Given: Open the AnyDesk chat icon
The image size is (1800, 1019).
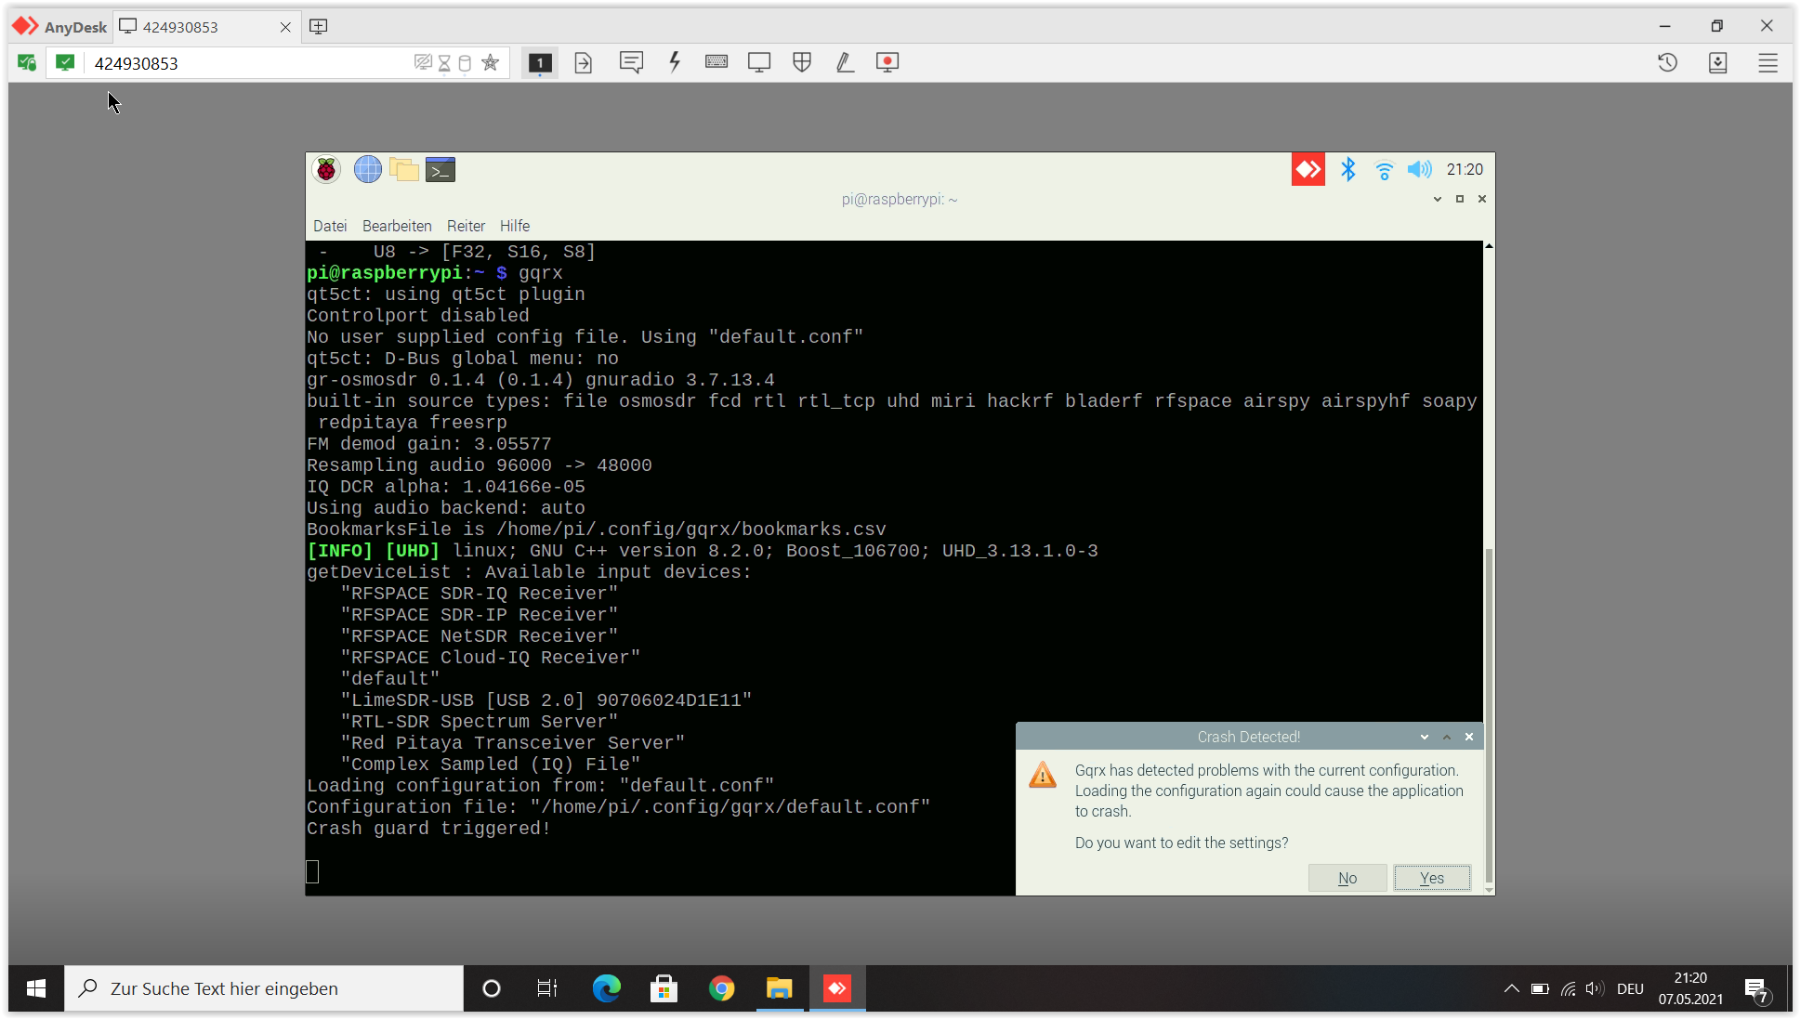Looking at the screenshot, I should (x=631, y=63).
